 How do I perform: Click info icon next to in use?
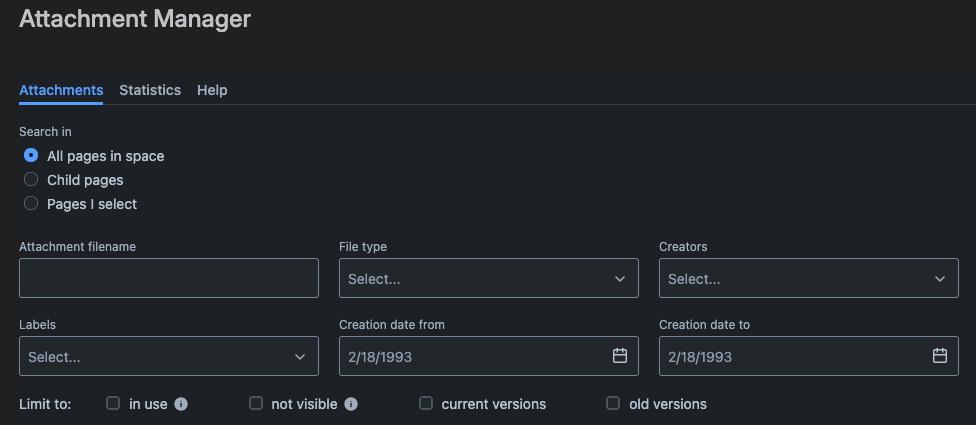point(181,404)
